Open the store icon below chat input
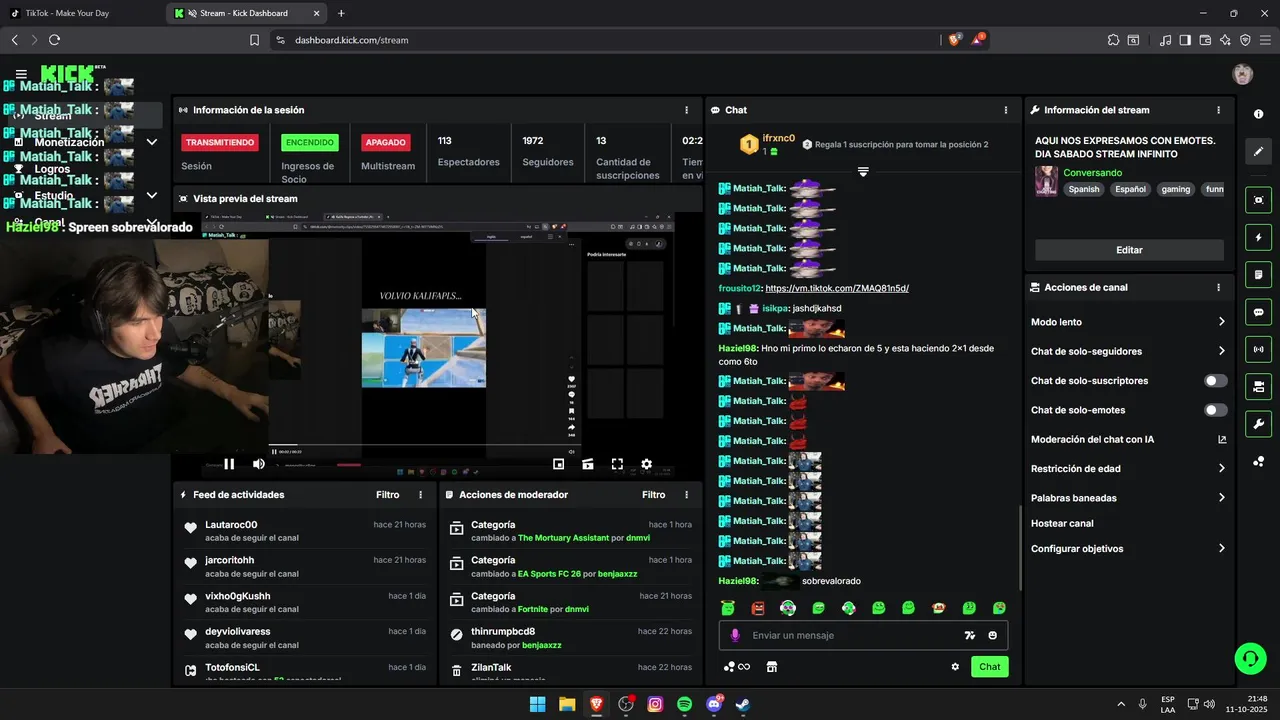Image resolution: width=1280 pixels, height=720 pixels. click(x=771, y=667)
